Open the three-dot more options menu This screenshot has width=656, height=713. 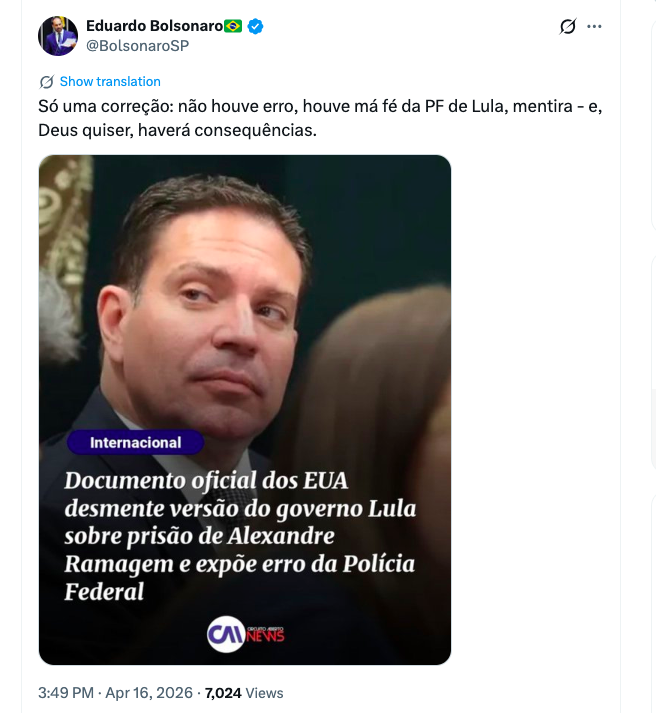pyautogui.click(x=595, y=27)
